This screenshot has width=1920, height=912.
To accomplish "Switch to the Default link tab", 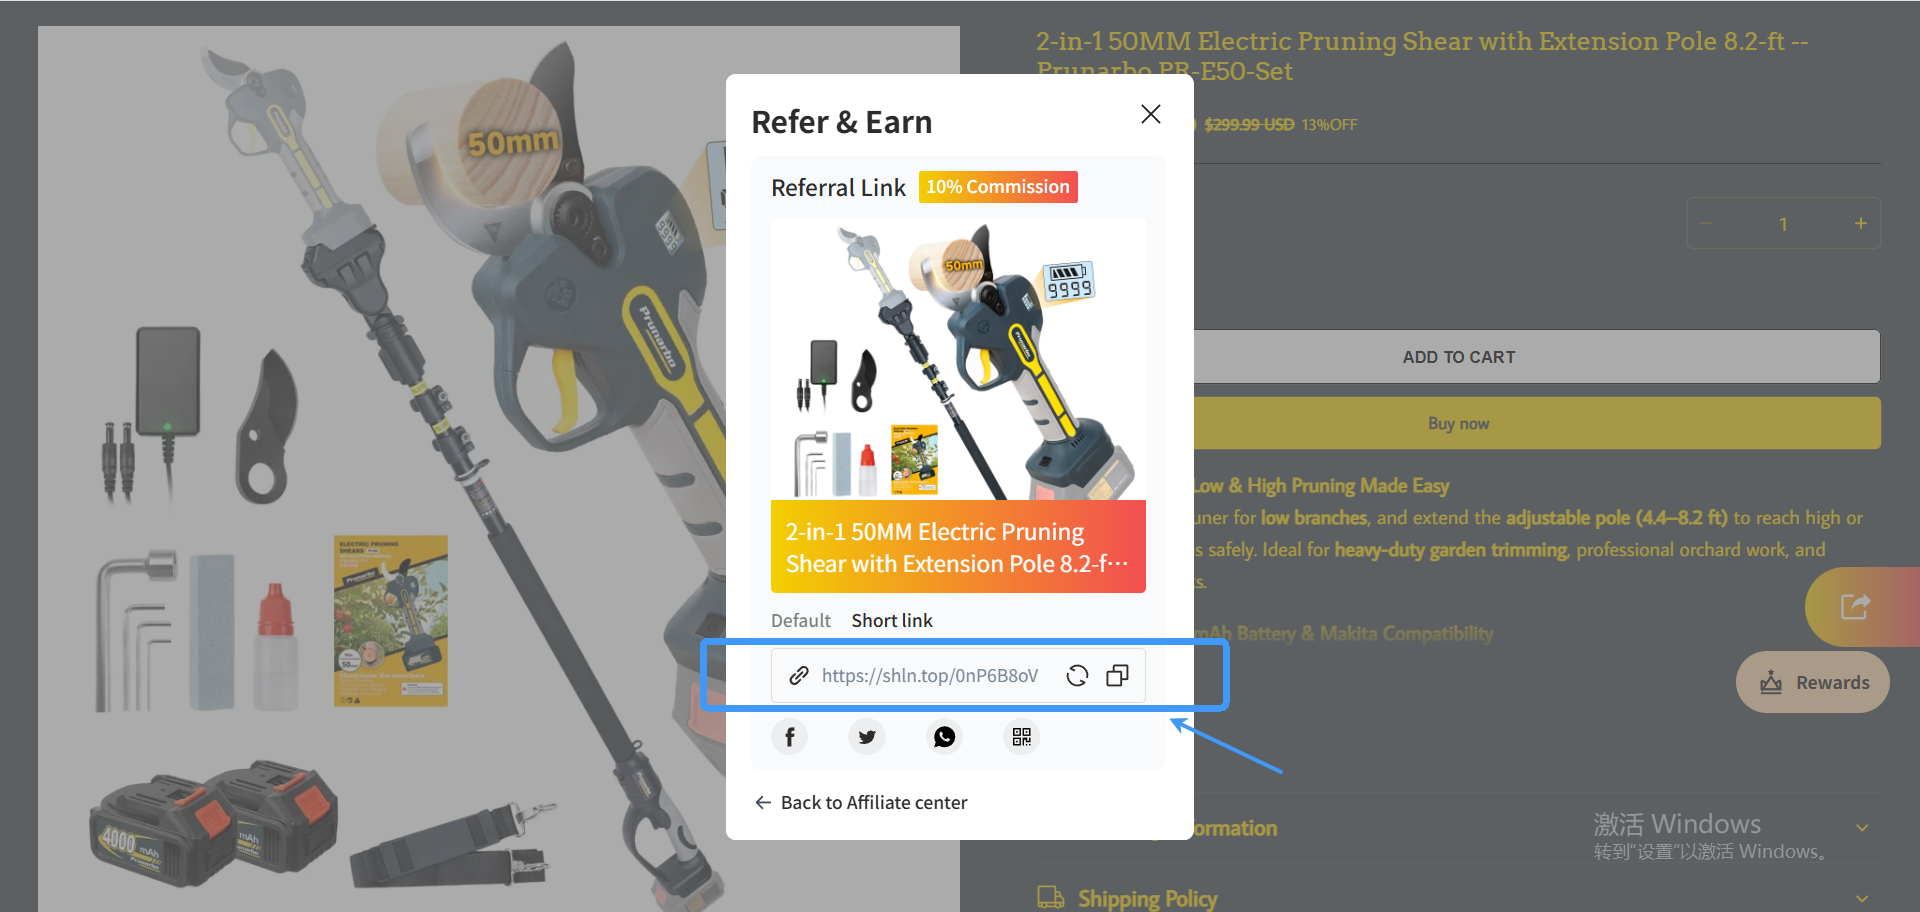I will pyautogui.click(x=801, y=621).
